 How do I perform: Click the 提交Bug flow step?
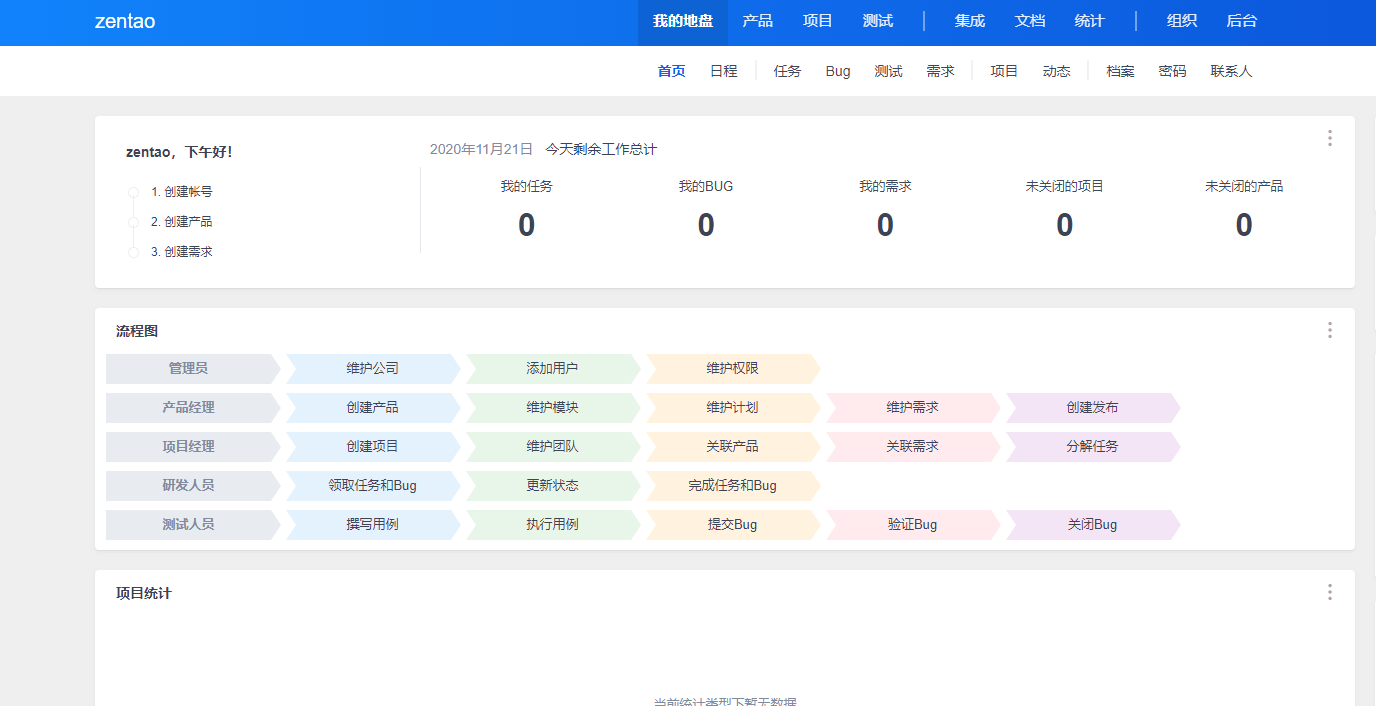[x=732, y=524]
